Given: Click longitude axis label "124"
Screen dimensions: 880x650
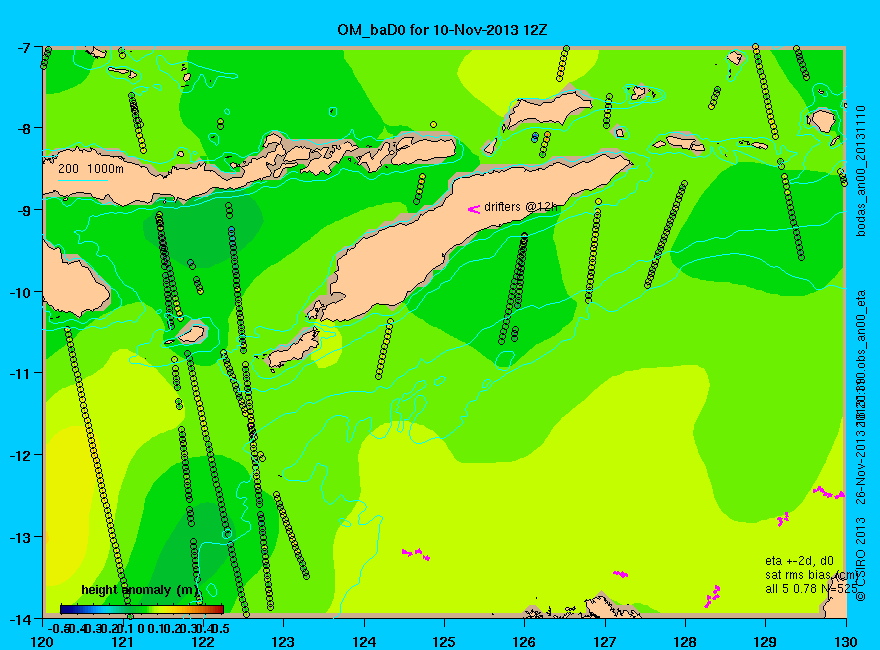Looking at the screenshot, I should point(364,641).
